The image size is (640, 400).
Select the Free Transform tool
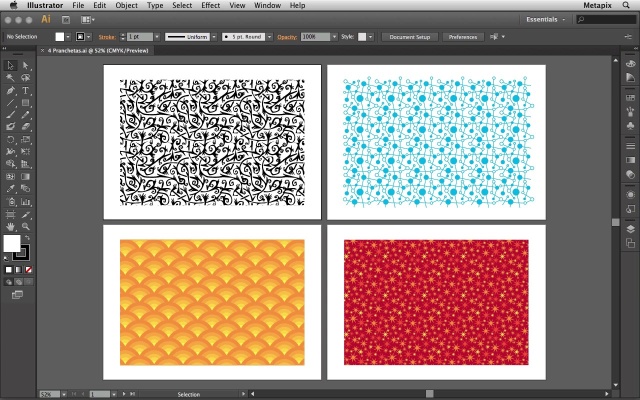click(x=25, y=152)
